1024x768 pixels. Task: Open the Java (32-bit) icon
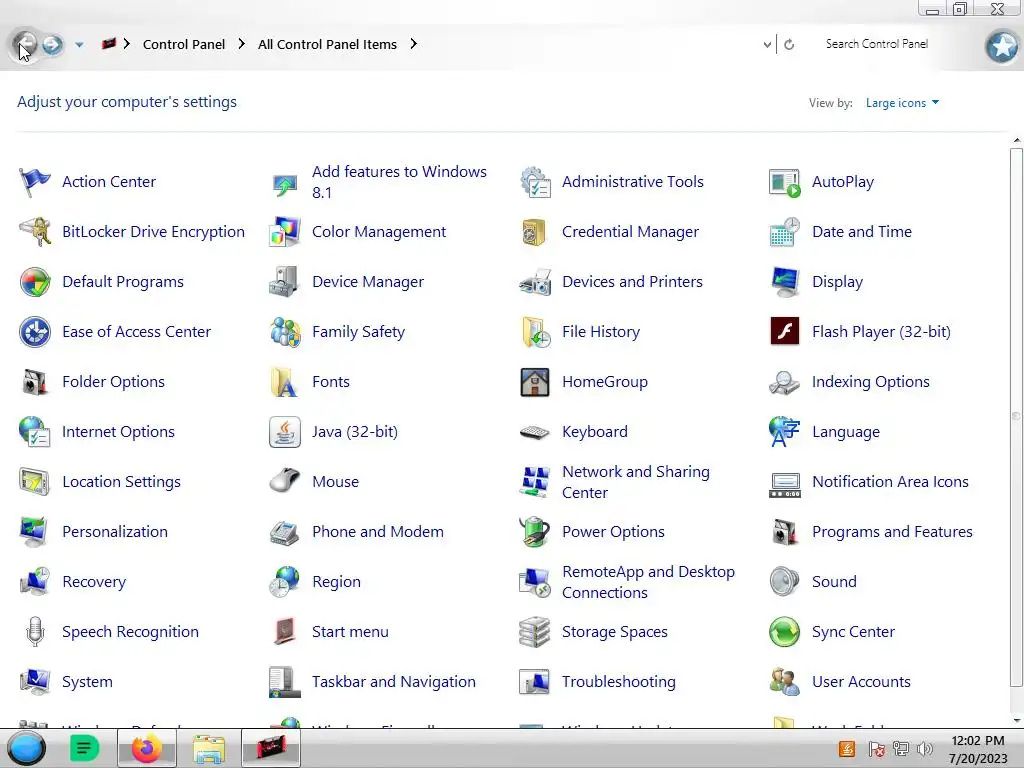tap(285, 432)
